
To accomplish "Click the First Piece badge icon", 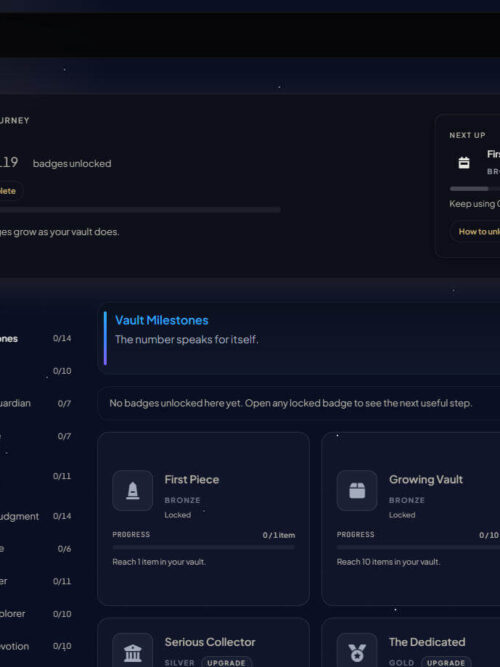I will pyautogui.click(x=133, y=490).
